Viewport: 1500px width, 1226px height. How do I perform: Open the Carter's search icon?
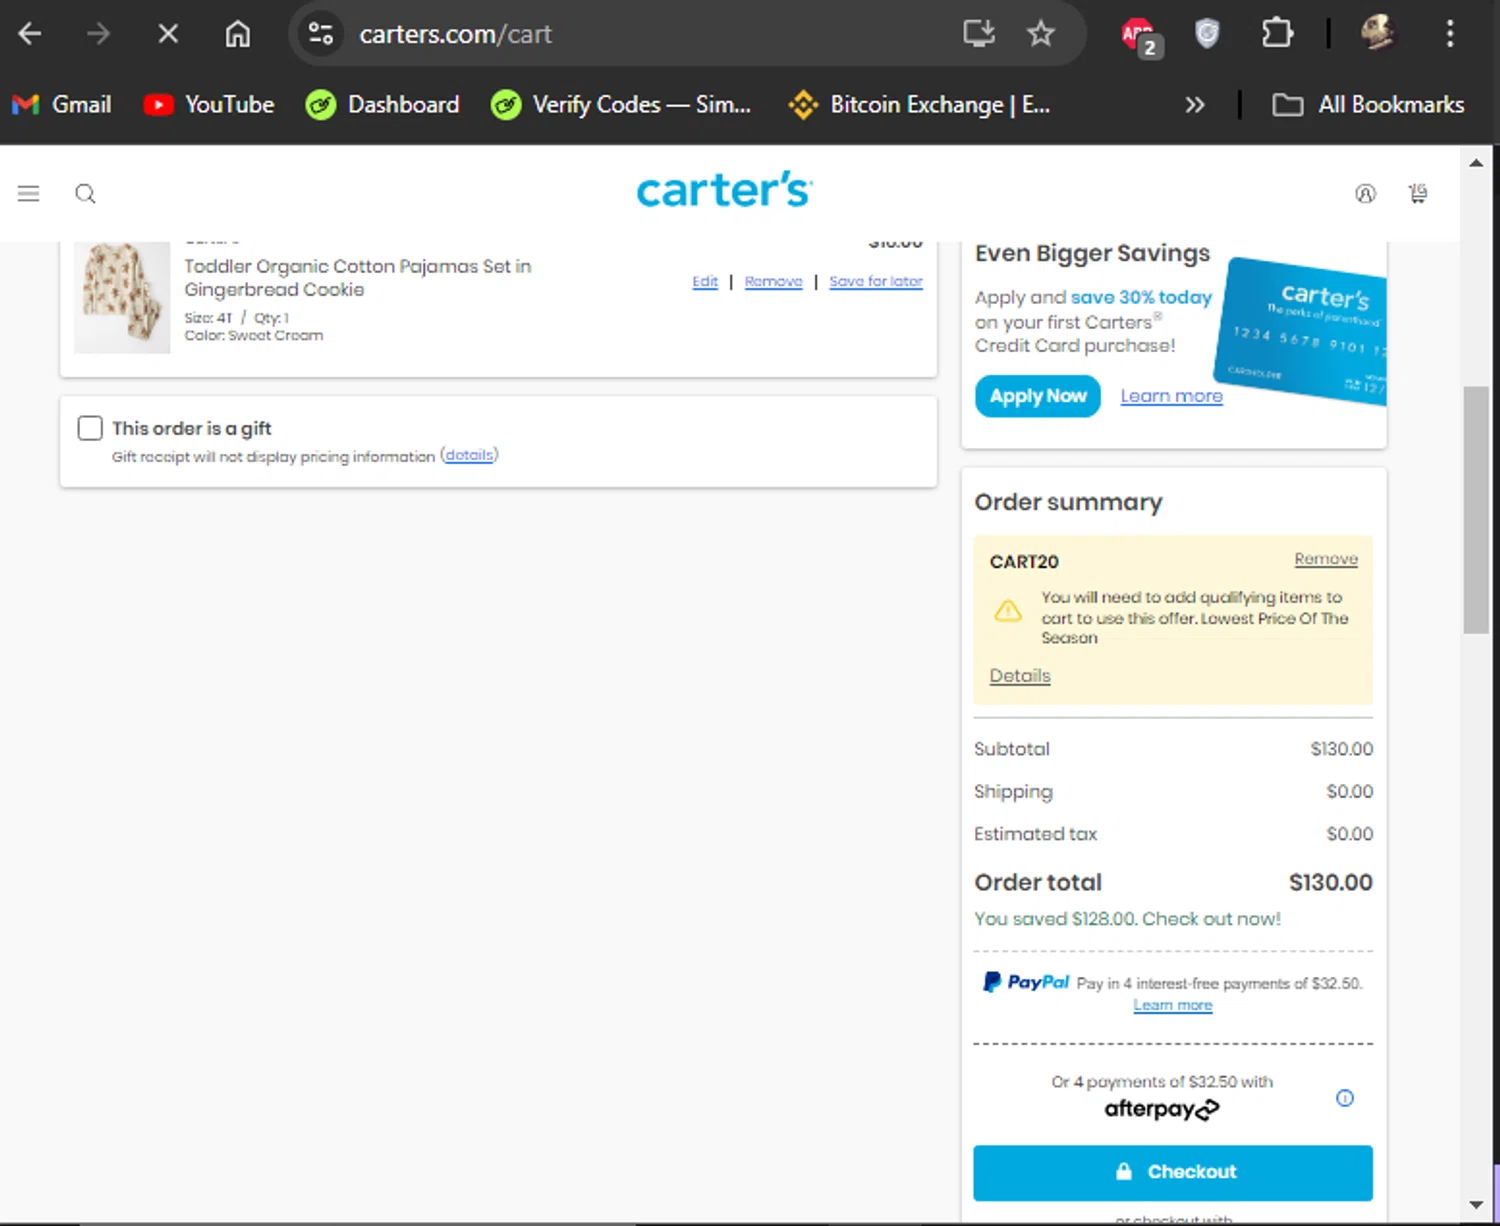[x=86, y=194]
